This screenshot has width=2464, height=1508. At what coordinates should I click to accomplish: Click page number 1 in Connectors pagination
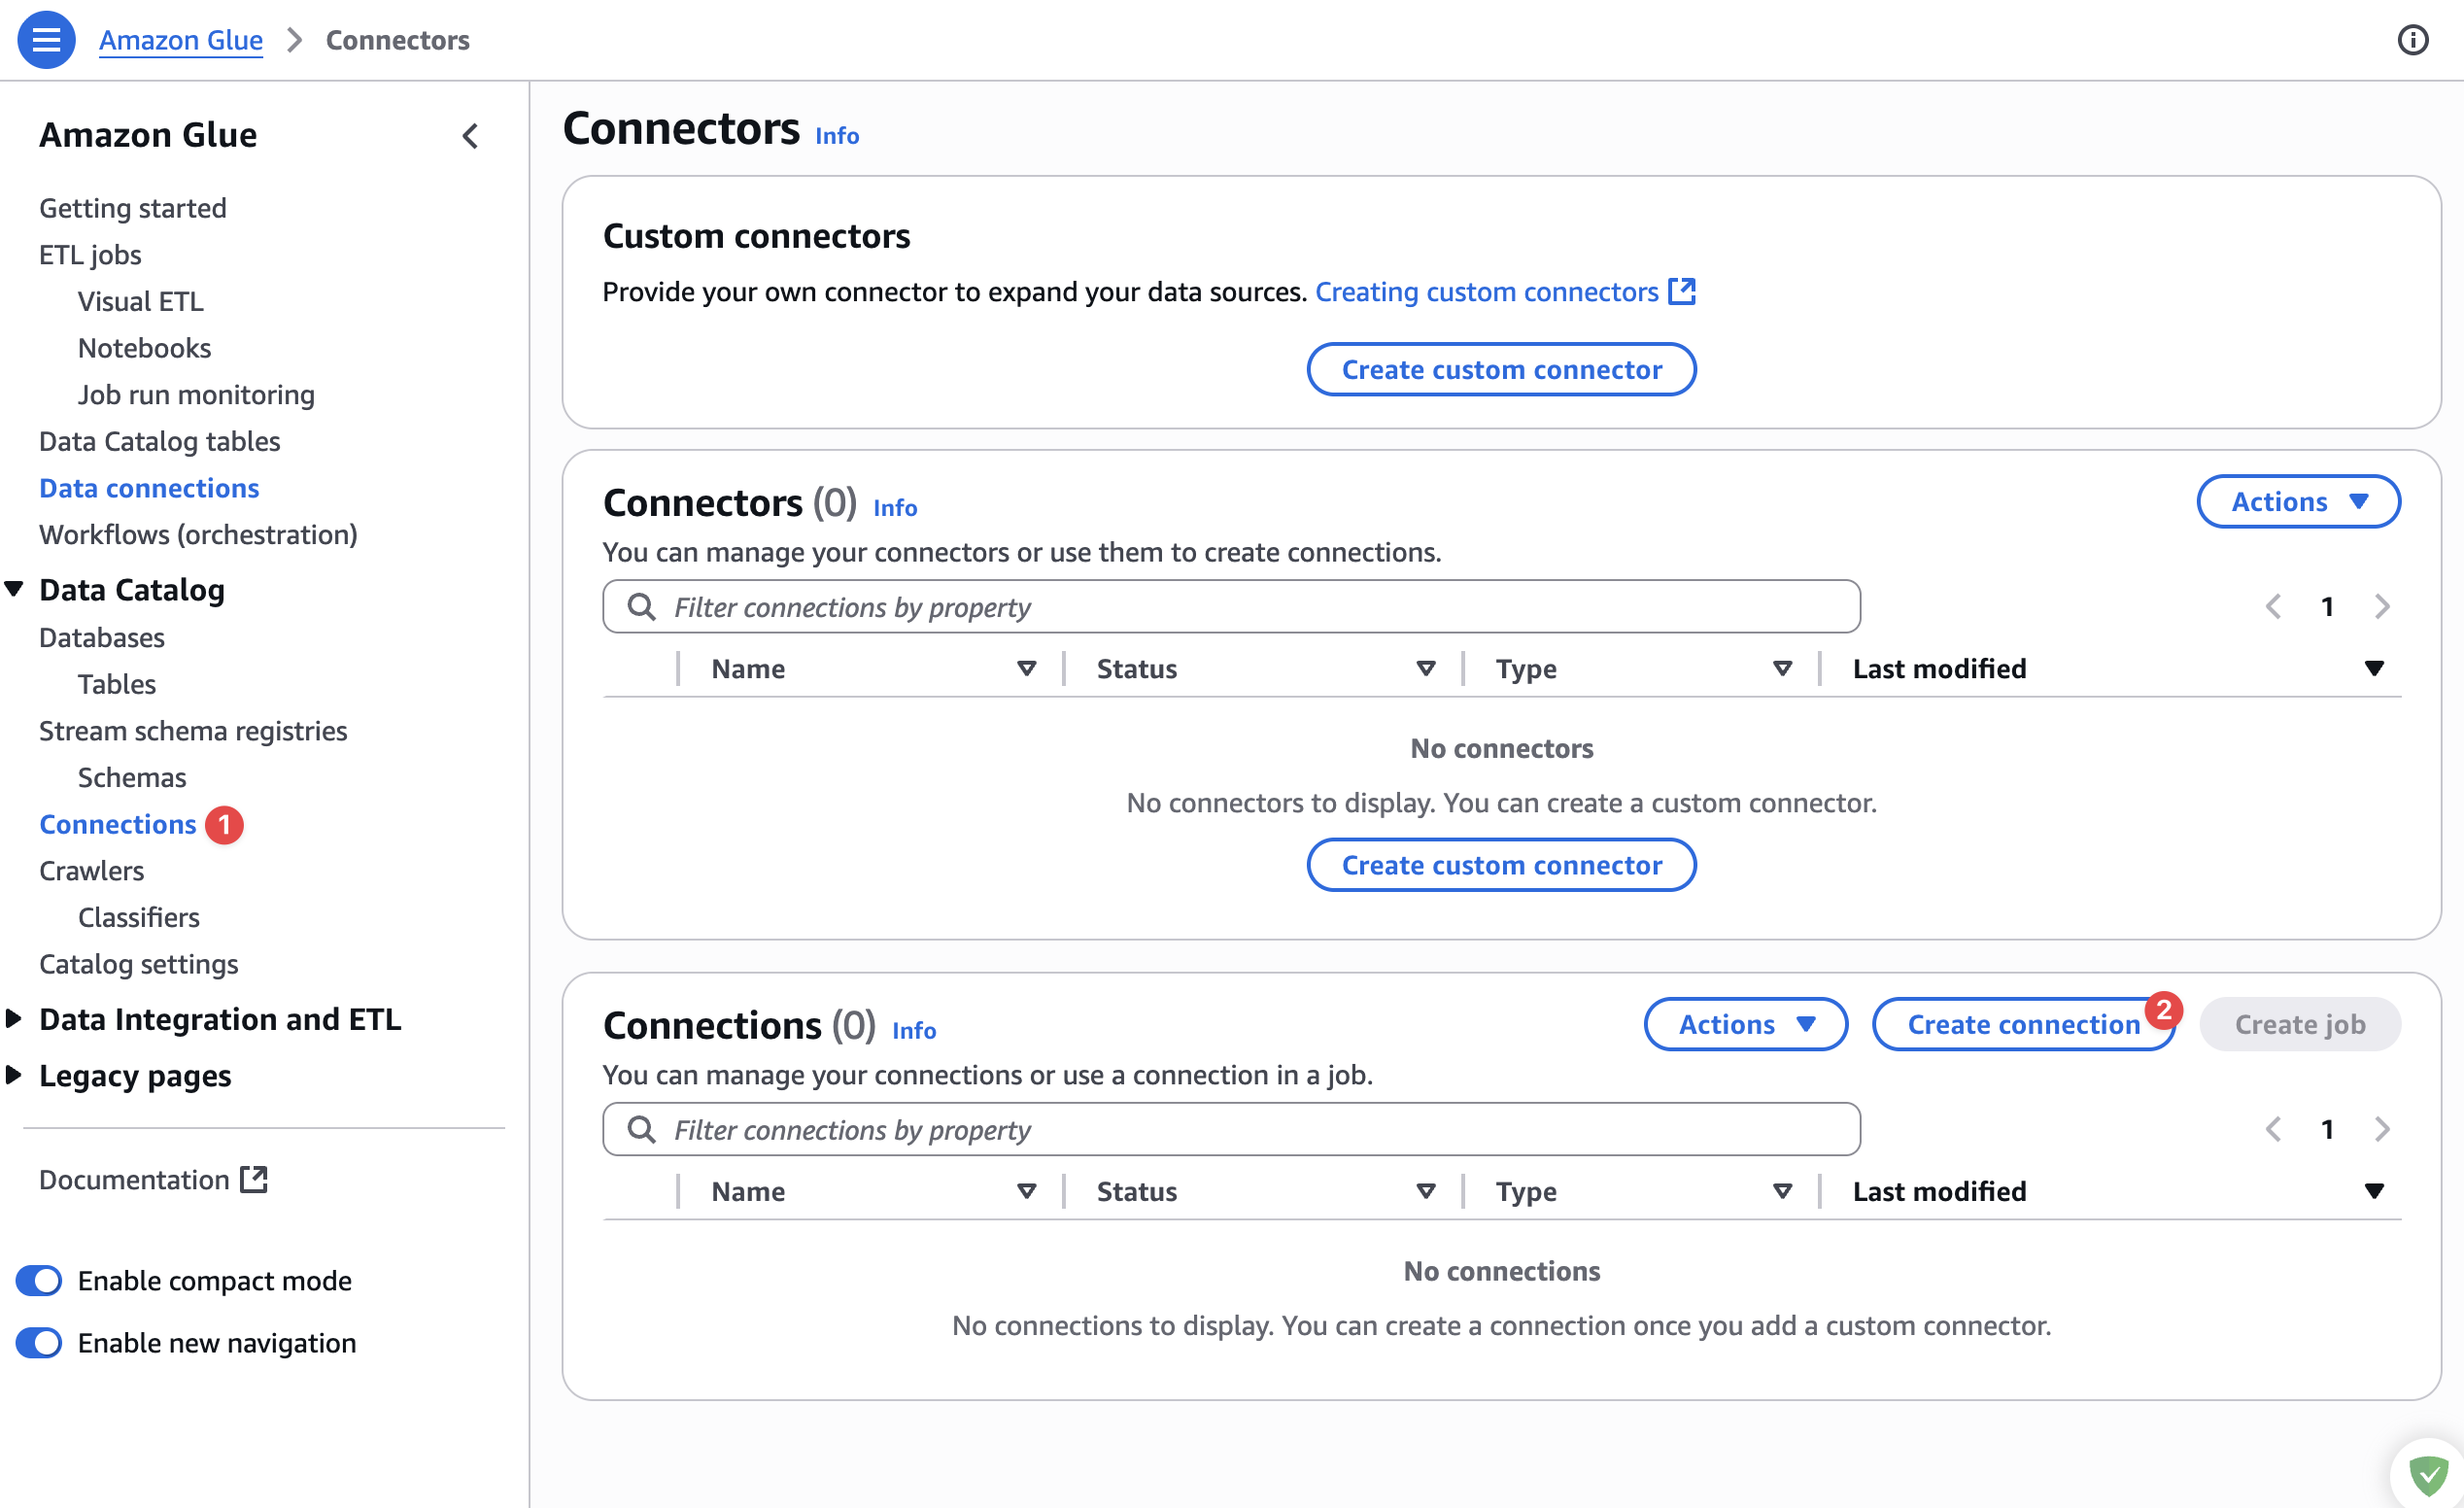pos(2327,607)
